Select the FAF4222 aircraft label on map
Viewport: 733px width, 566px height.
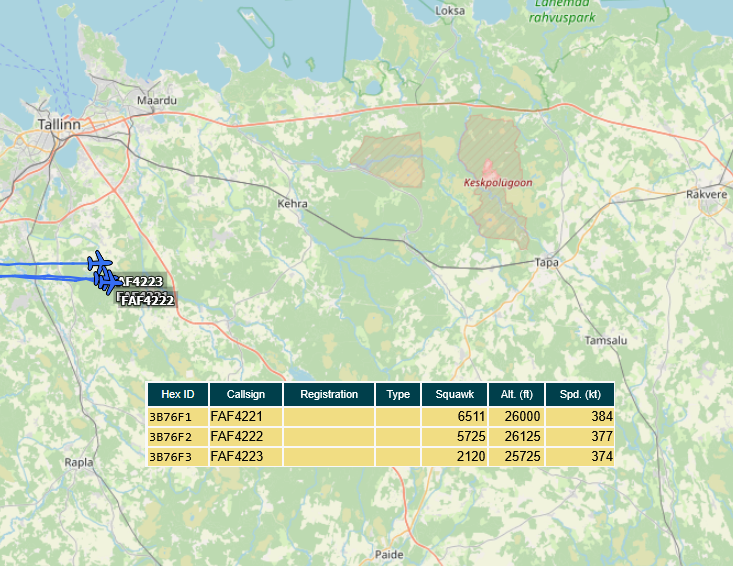pyautogui.click(x=147, y=300)
